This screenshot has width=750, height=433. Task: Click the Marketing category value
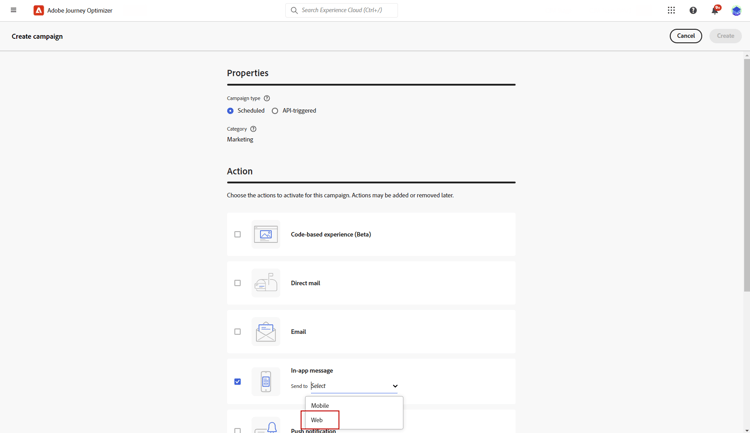tap(240, 140)
